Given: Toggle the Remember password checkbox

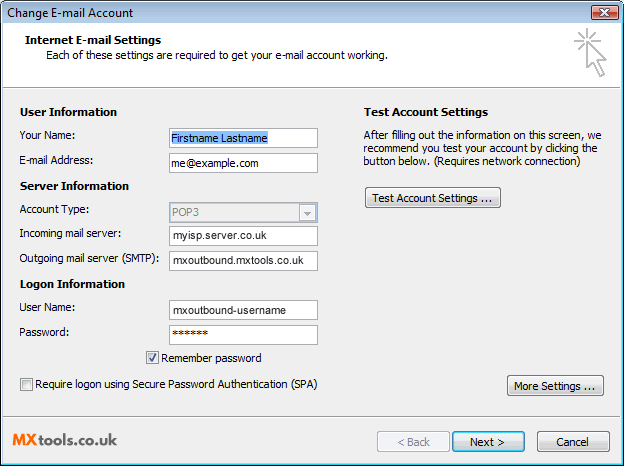Looking at the screenshot, I should pos(152,358).
